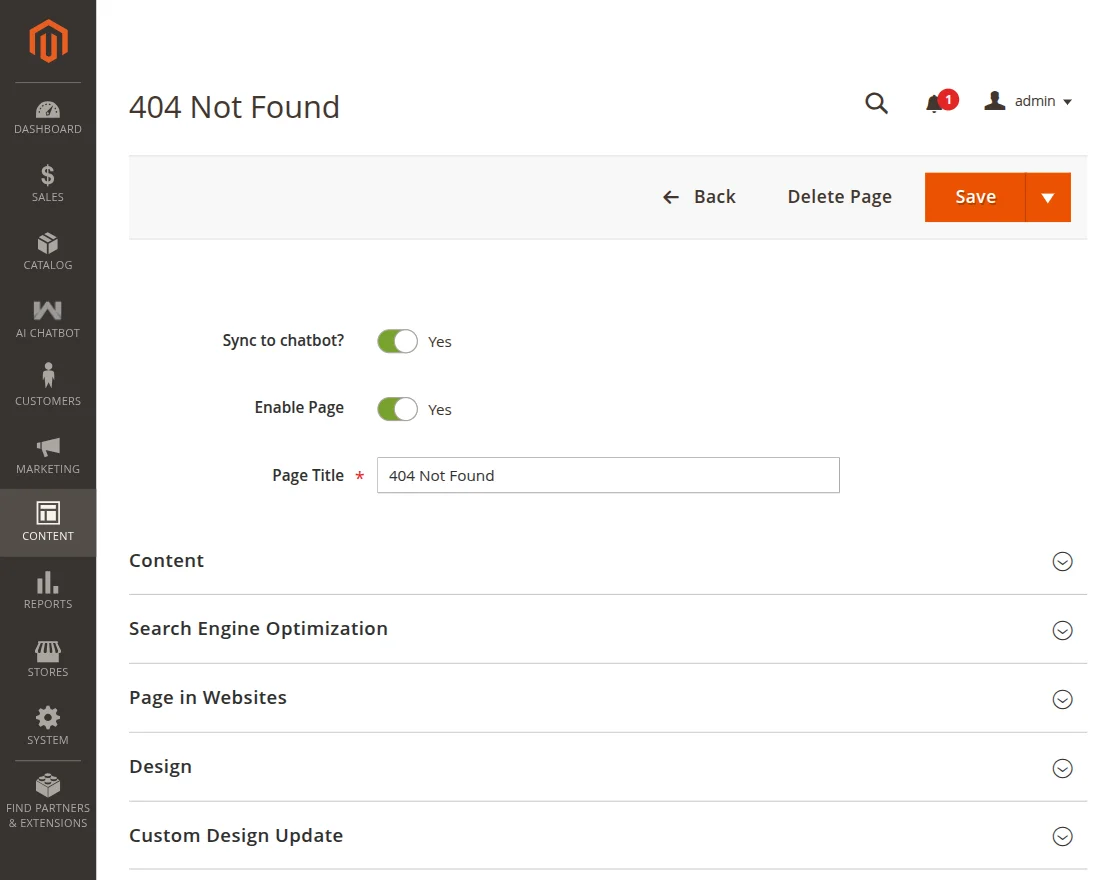1120x880 pixels.
Task: Click the Delete Page button
Action: (x=839, y=197)
